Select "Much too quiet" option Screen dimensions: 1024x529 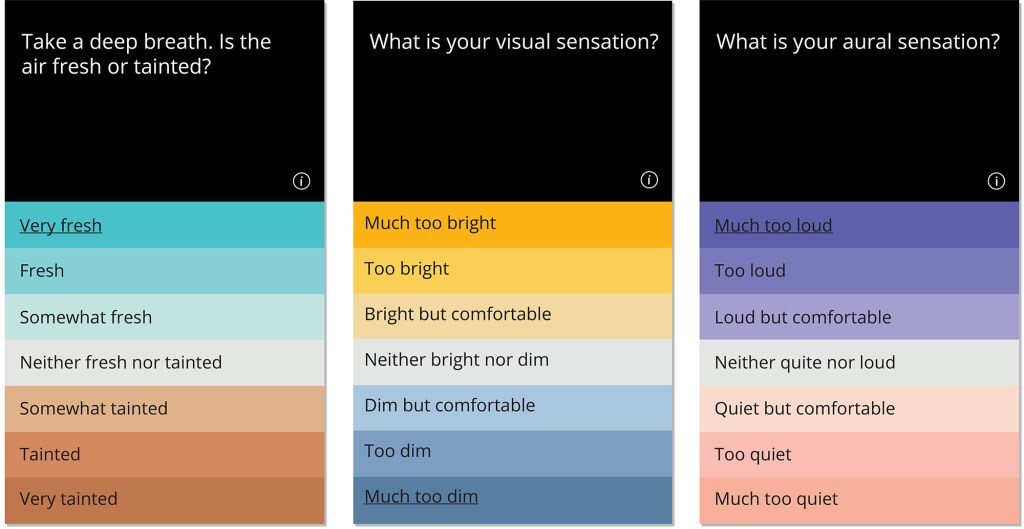coord(777,499)
